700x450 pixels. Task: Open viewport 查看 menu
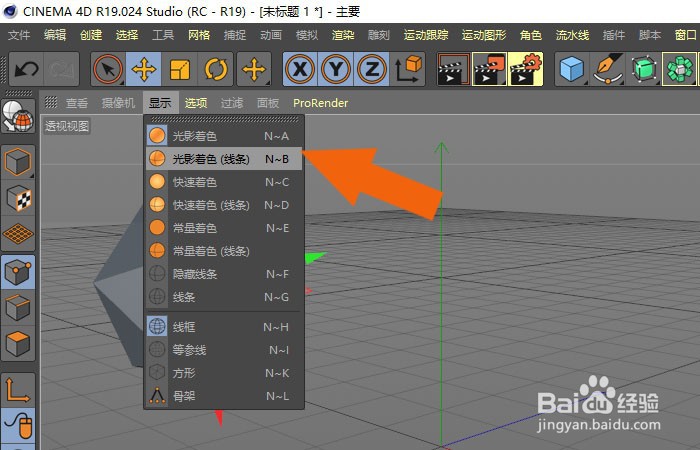[x=77, y=103]
